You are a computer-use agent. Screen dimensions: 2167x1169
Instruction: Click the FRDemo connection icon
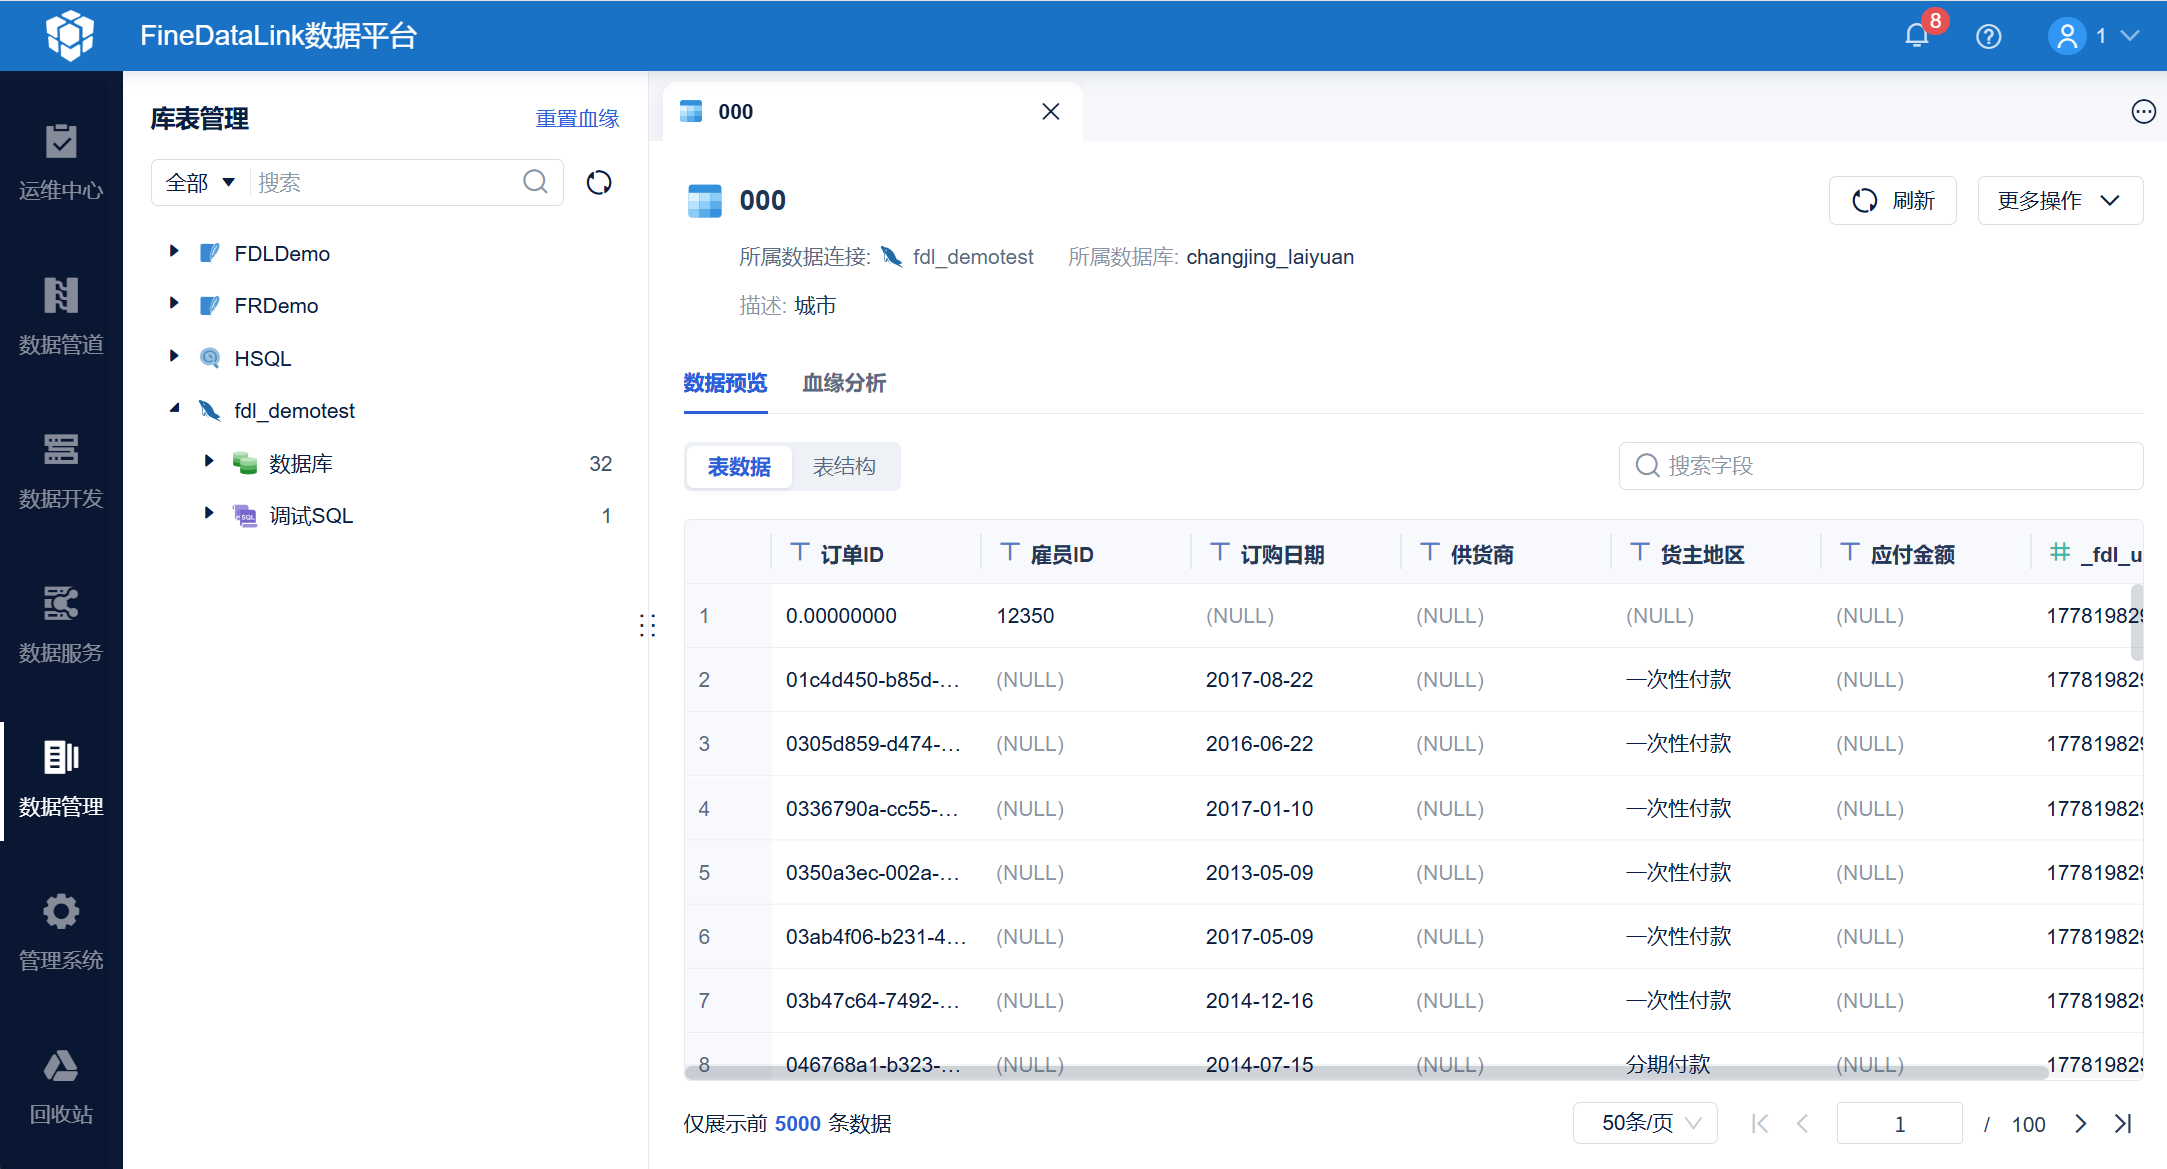click(210, 305)
